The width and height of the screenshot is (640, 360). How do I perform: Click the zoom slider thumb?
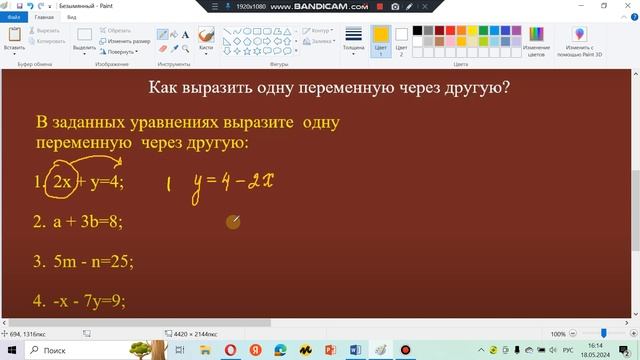[603, 333]
